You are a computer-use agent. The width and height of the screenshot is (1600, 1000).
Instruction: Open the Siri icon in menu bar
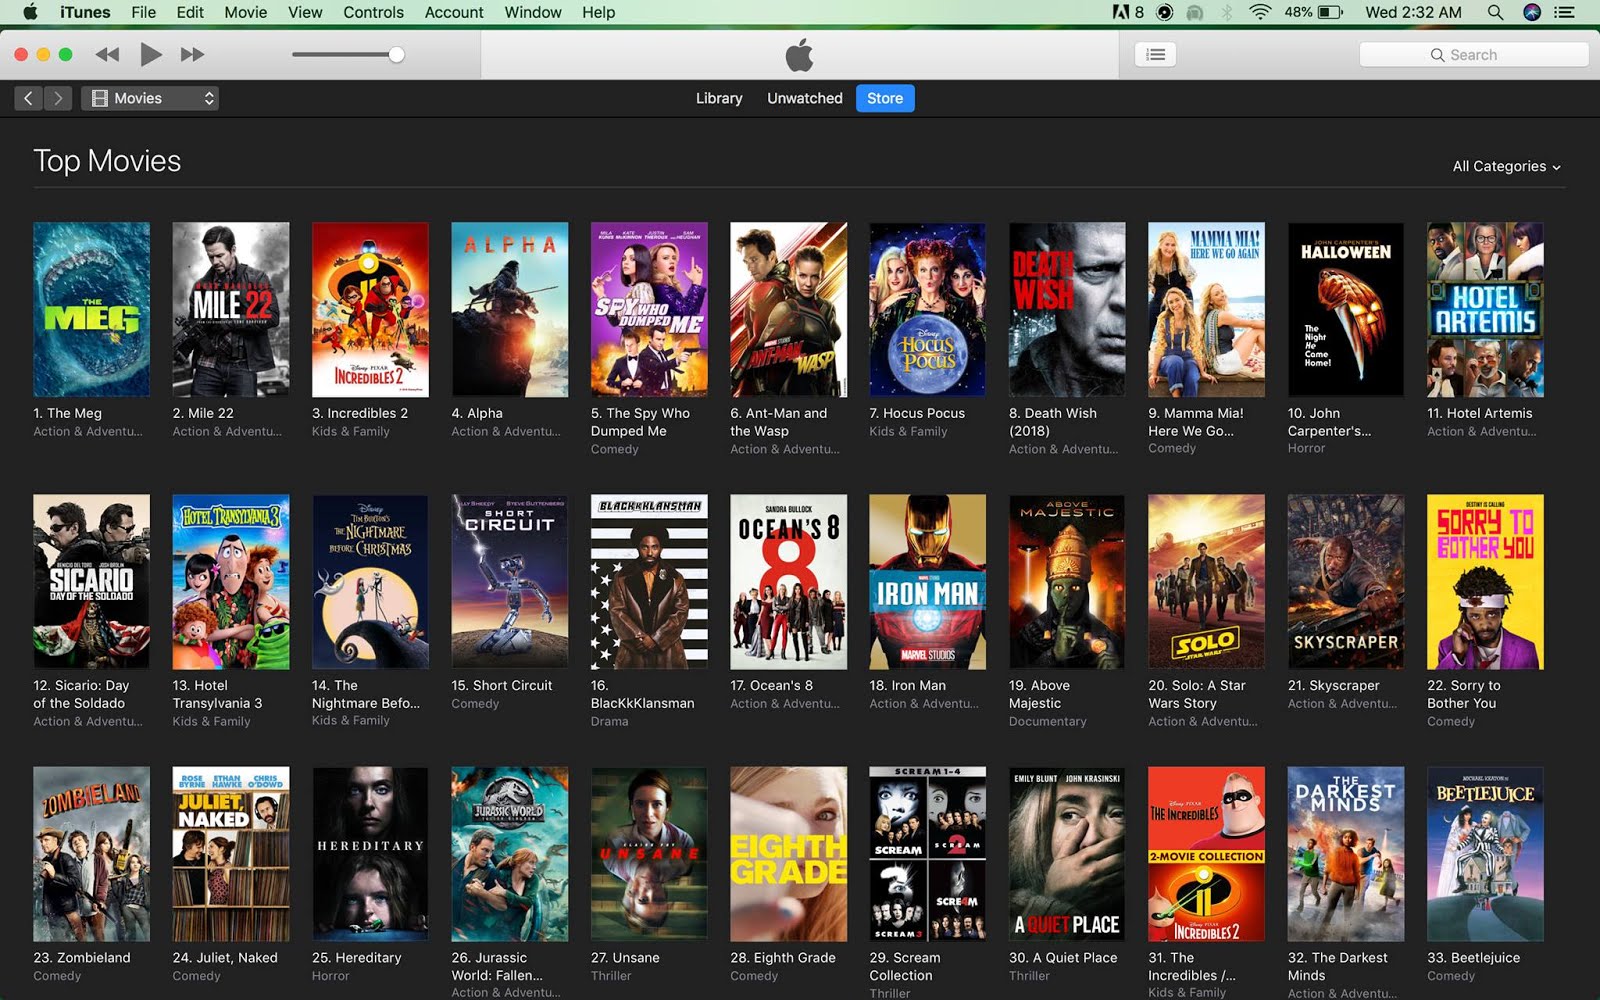click(1531, 12)
